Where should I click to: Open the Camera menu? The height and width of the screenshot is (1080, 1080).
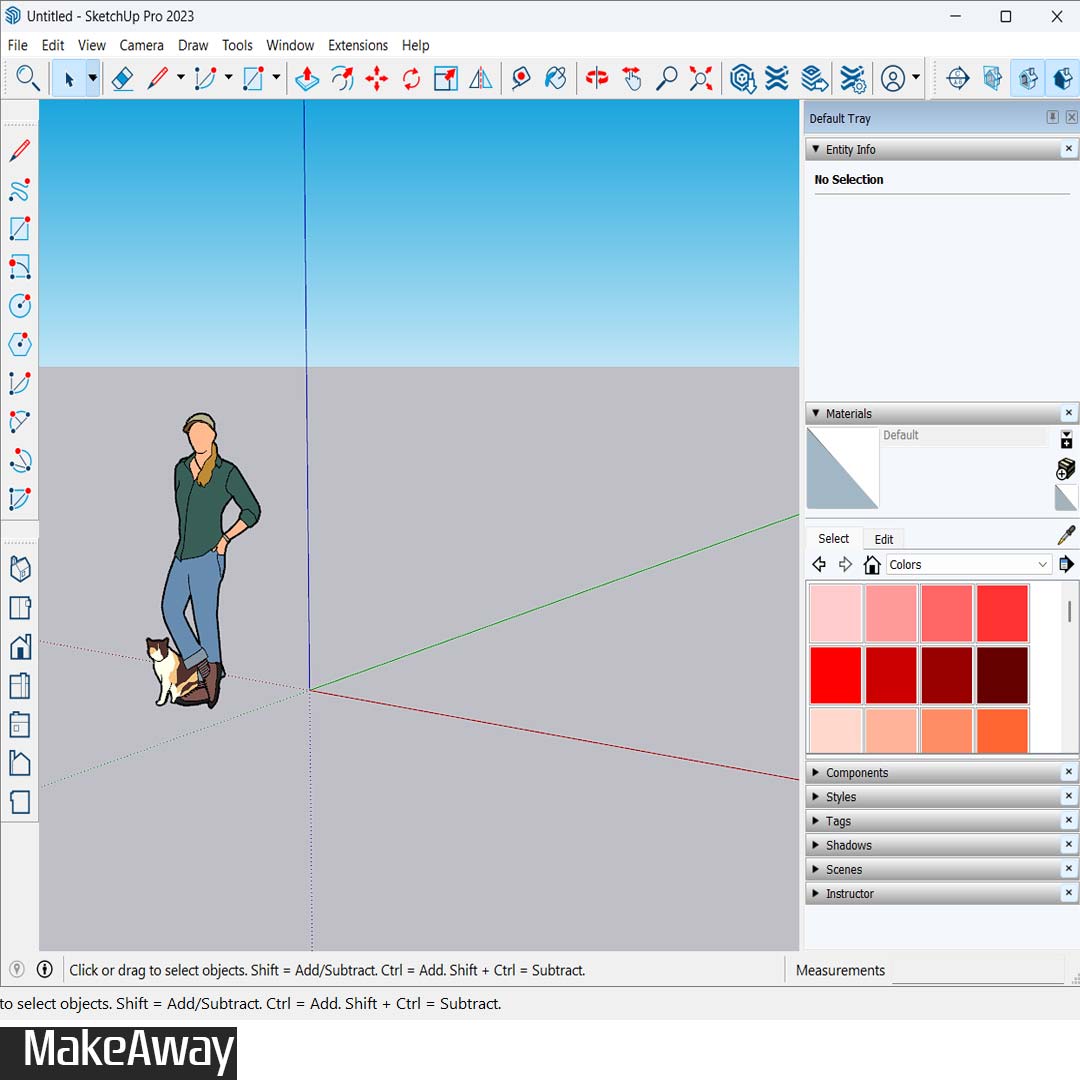tap(141, 45)
